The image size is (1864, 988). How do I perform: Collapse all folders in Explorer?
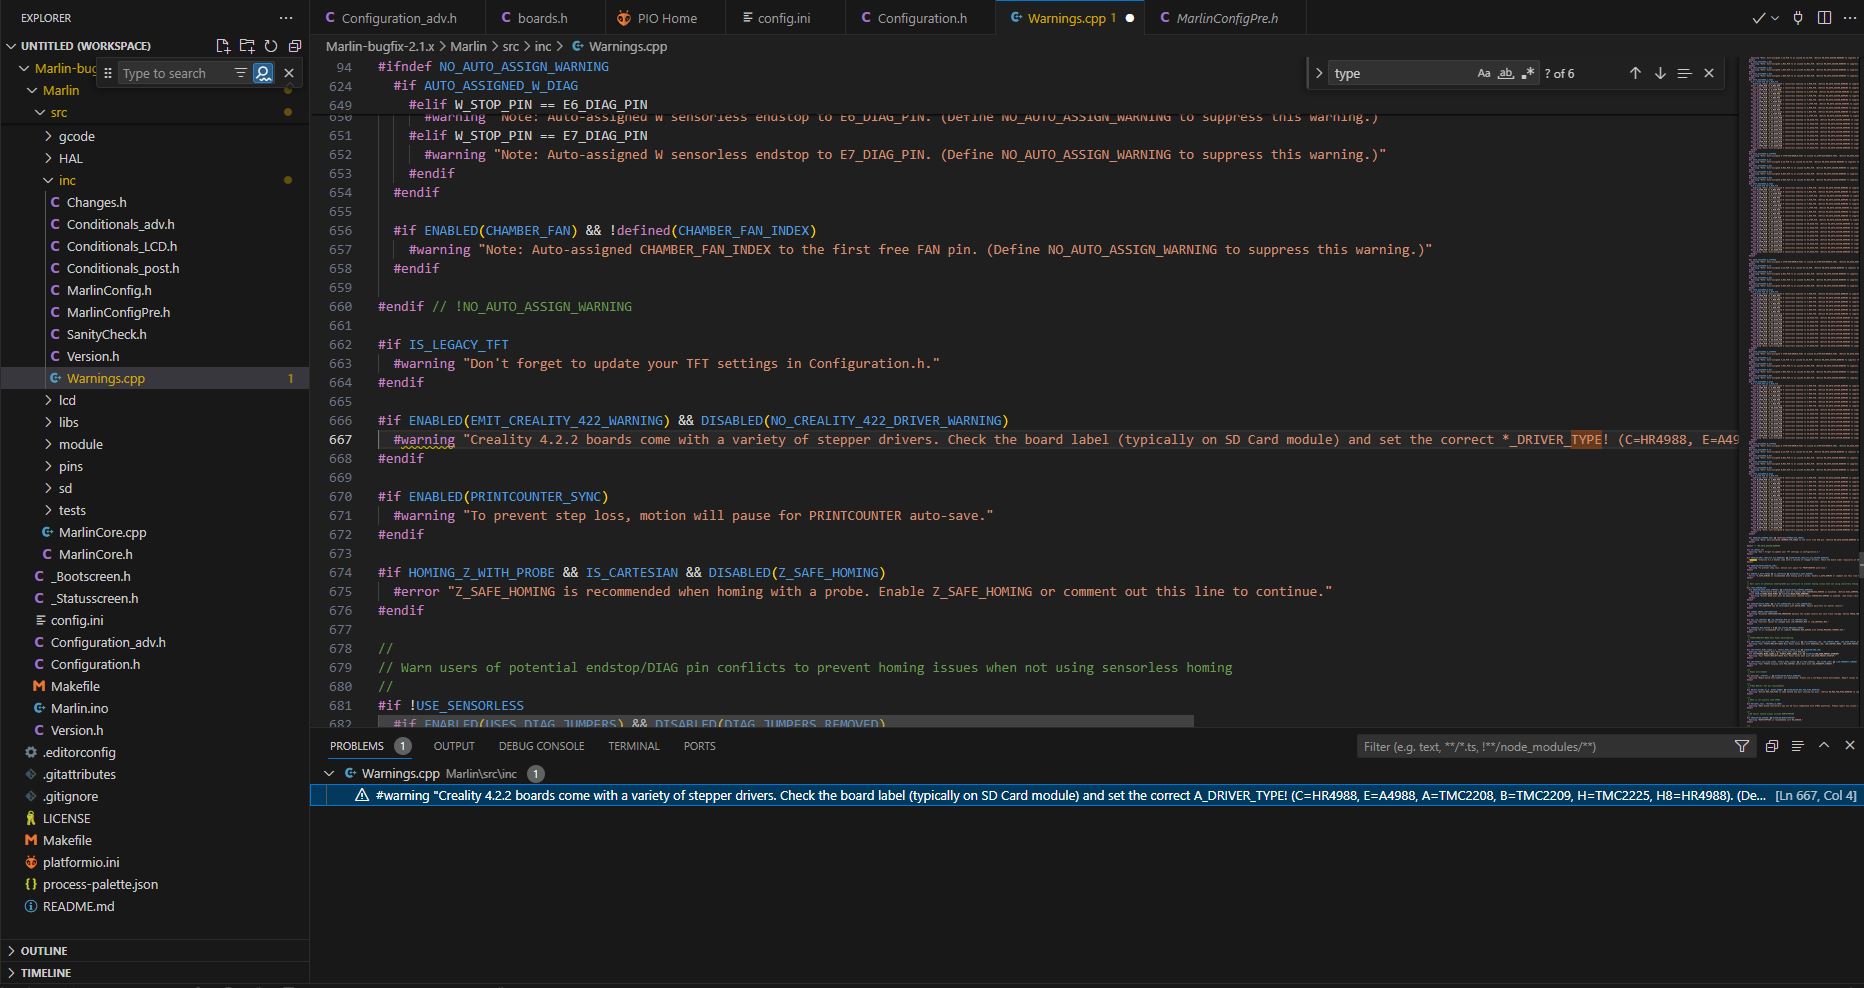click(295, 46)
